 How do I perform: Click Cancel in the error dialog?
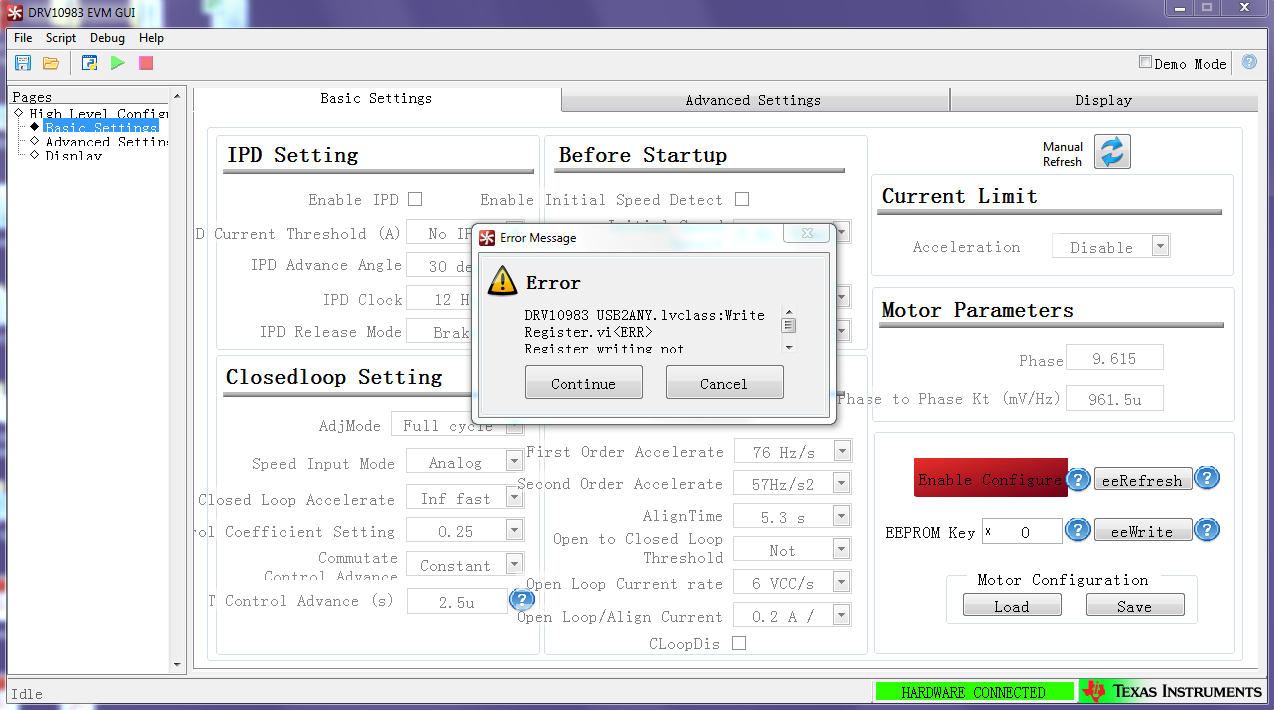coord(724,383)
